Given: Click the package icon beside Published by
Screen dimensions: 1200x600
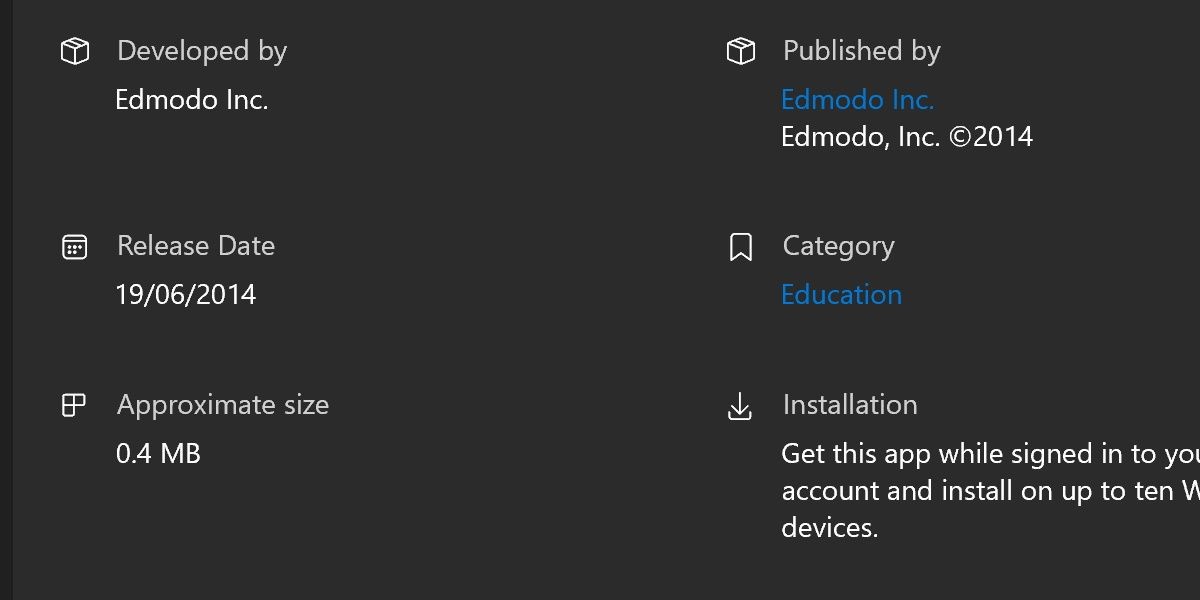Looking at the screenshot, I should click(x=741, y=51).
